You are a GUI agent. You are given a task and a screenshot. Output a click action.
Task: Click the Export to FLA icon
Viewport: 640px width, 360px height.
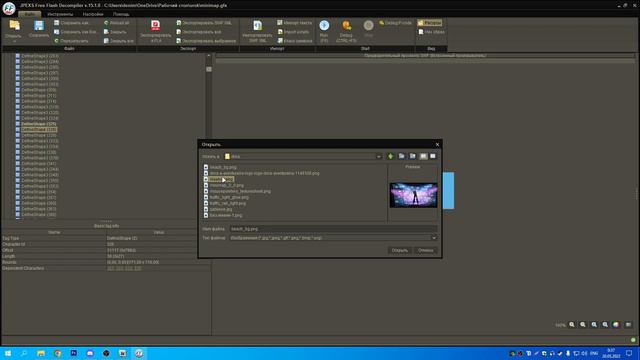click(x=156, y=25)
